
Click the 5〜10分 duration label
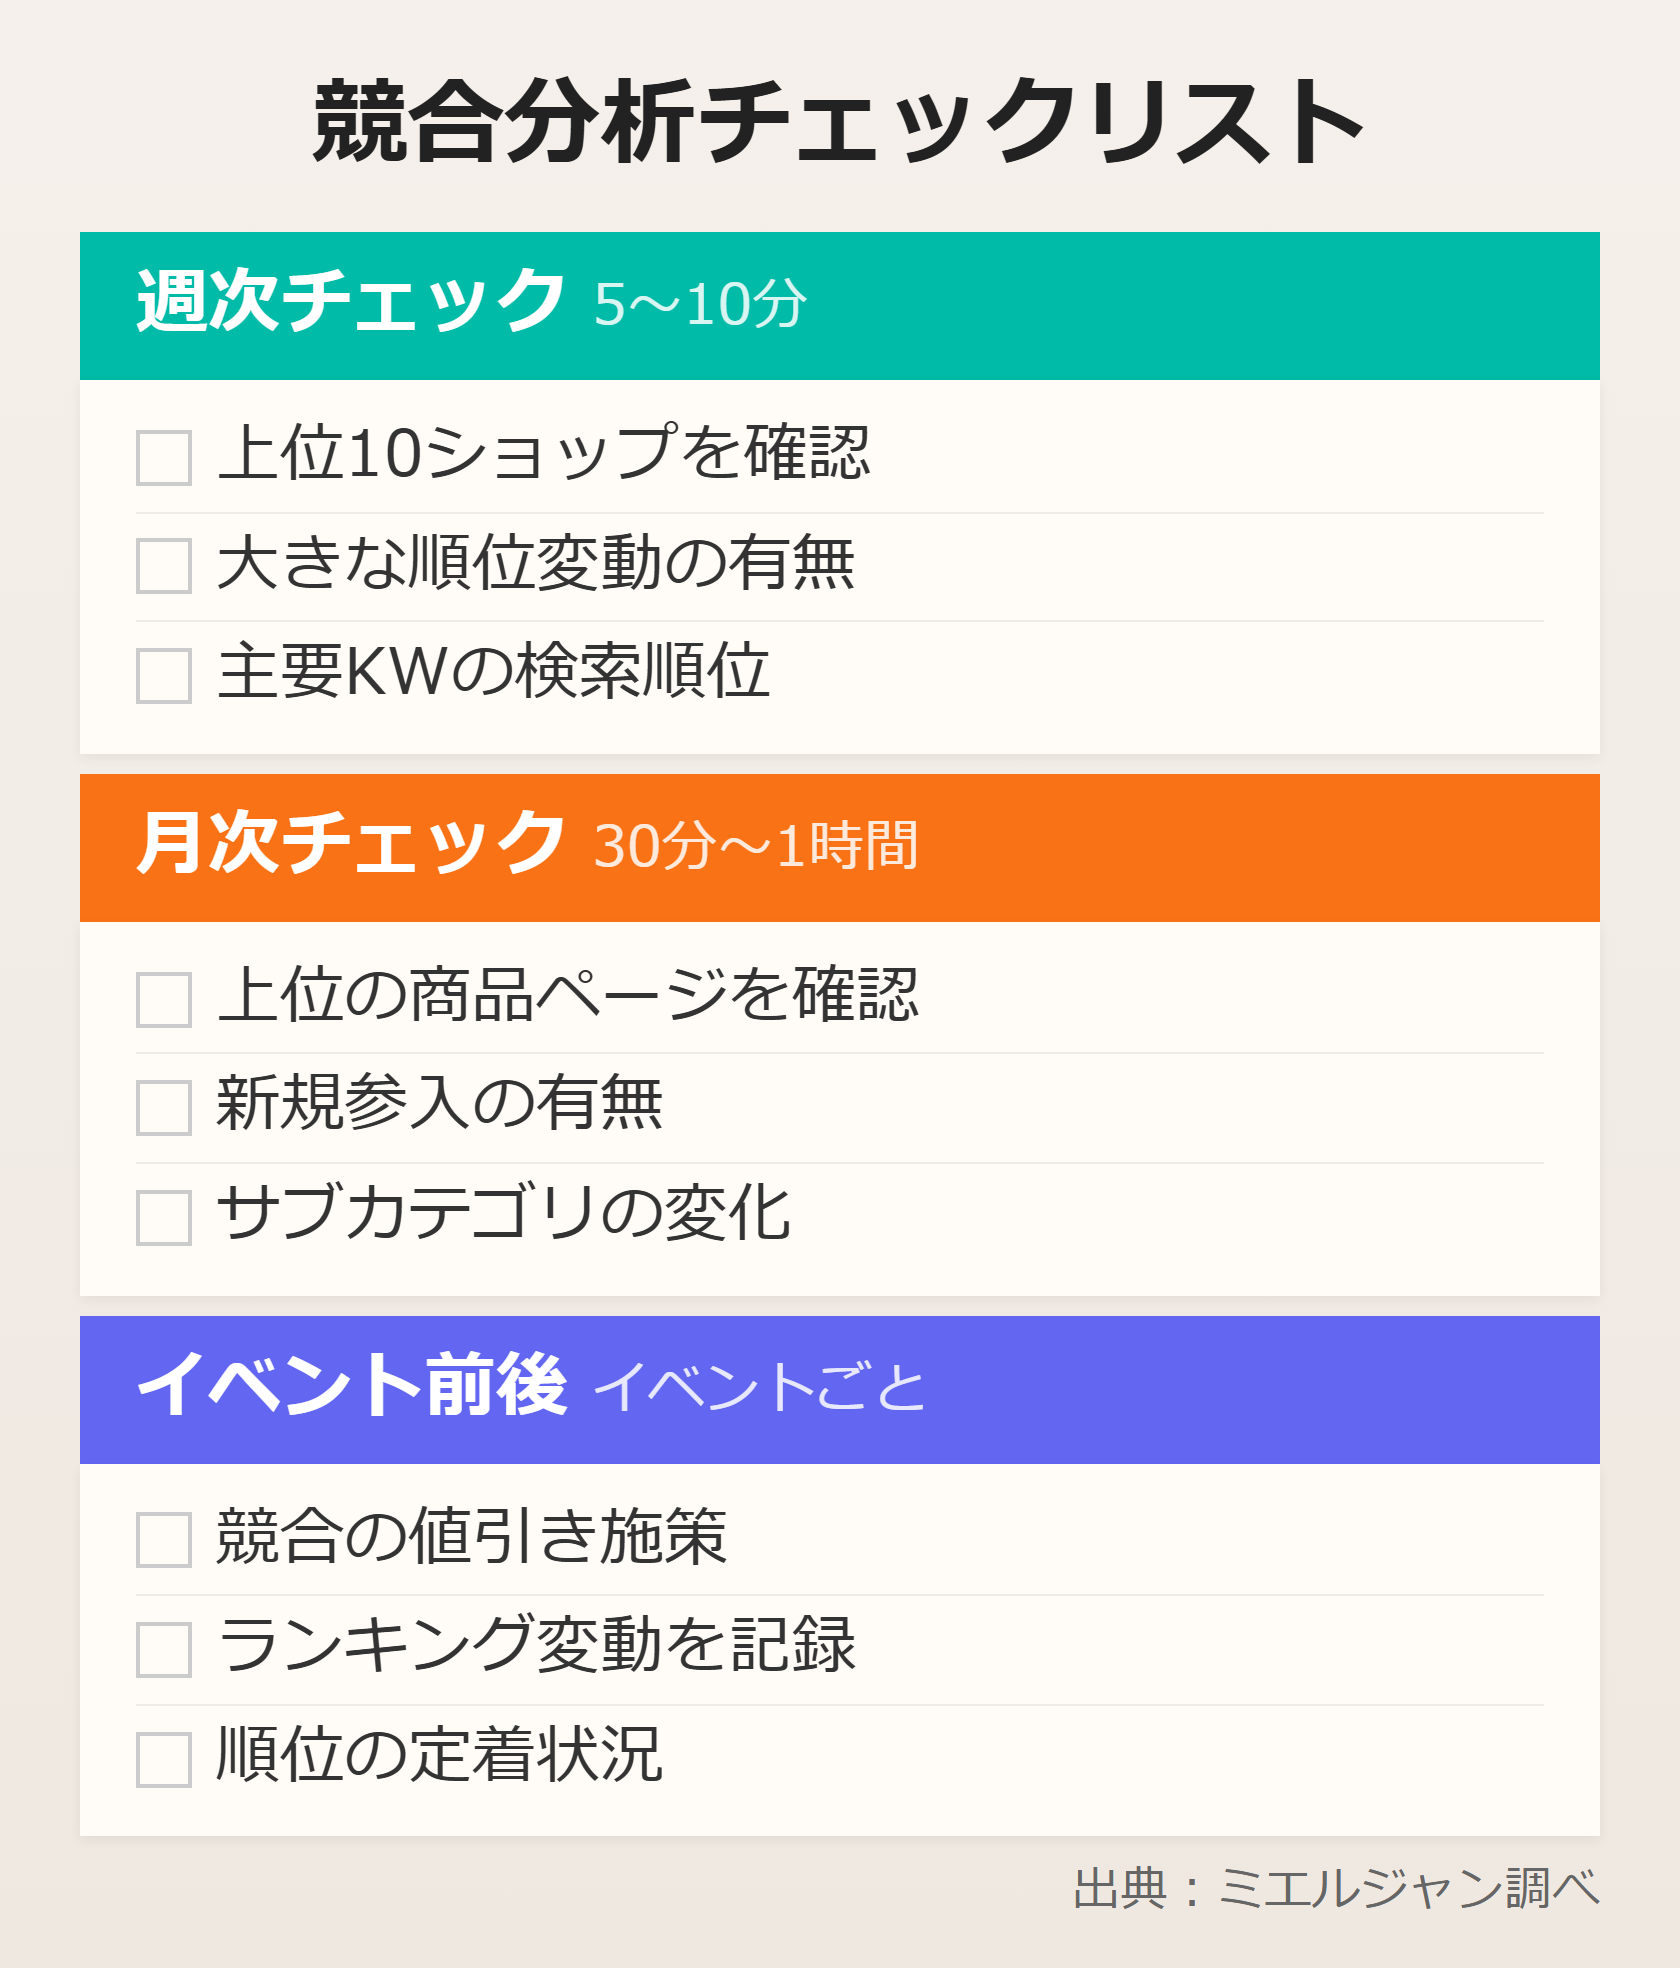point(700,305)
